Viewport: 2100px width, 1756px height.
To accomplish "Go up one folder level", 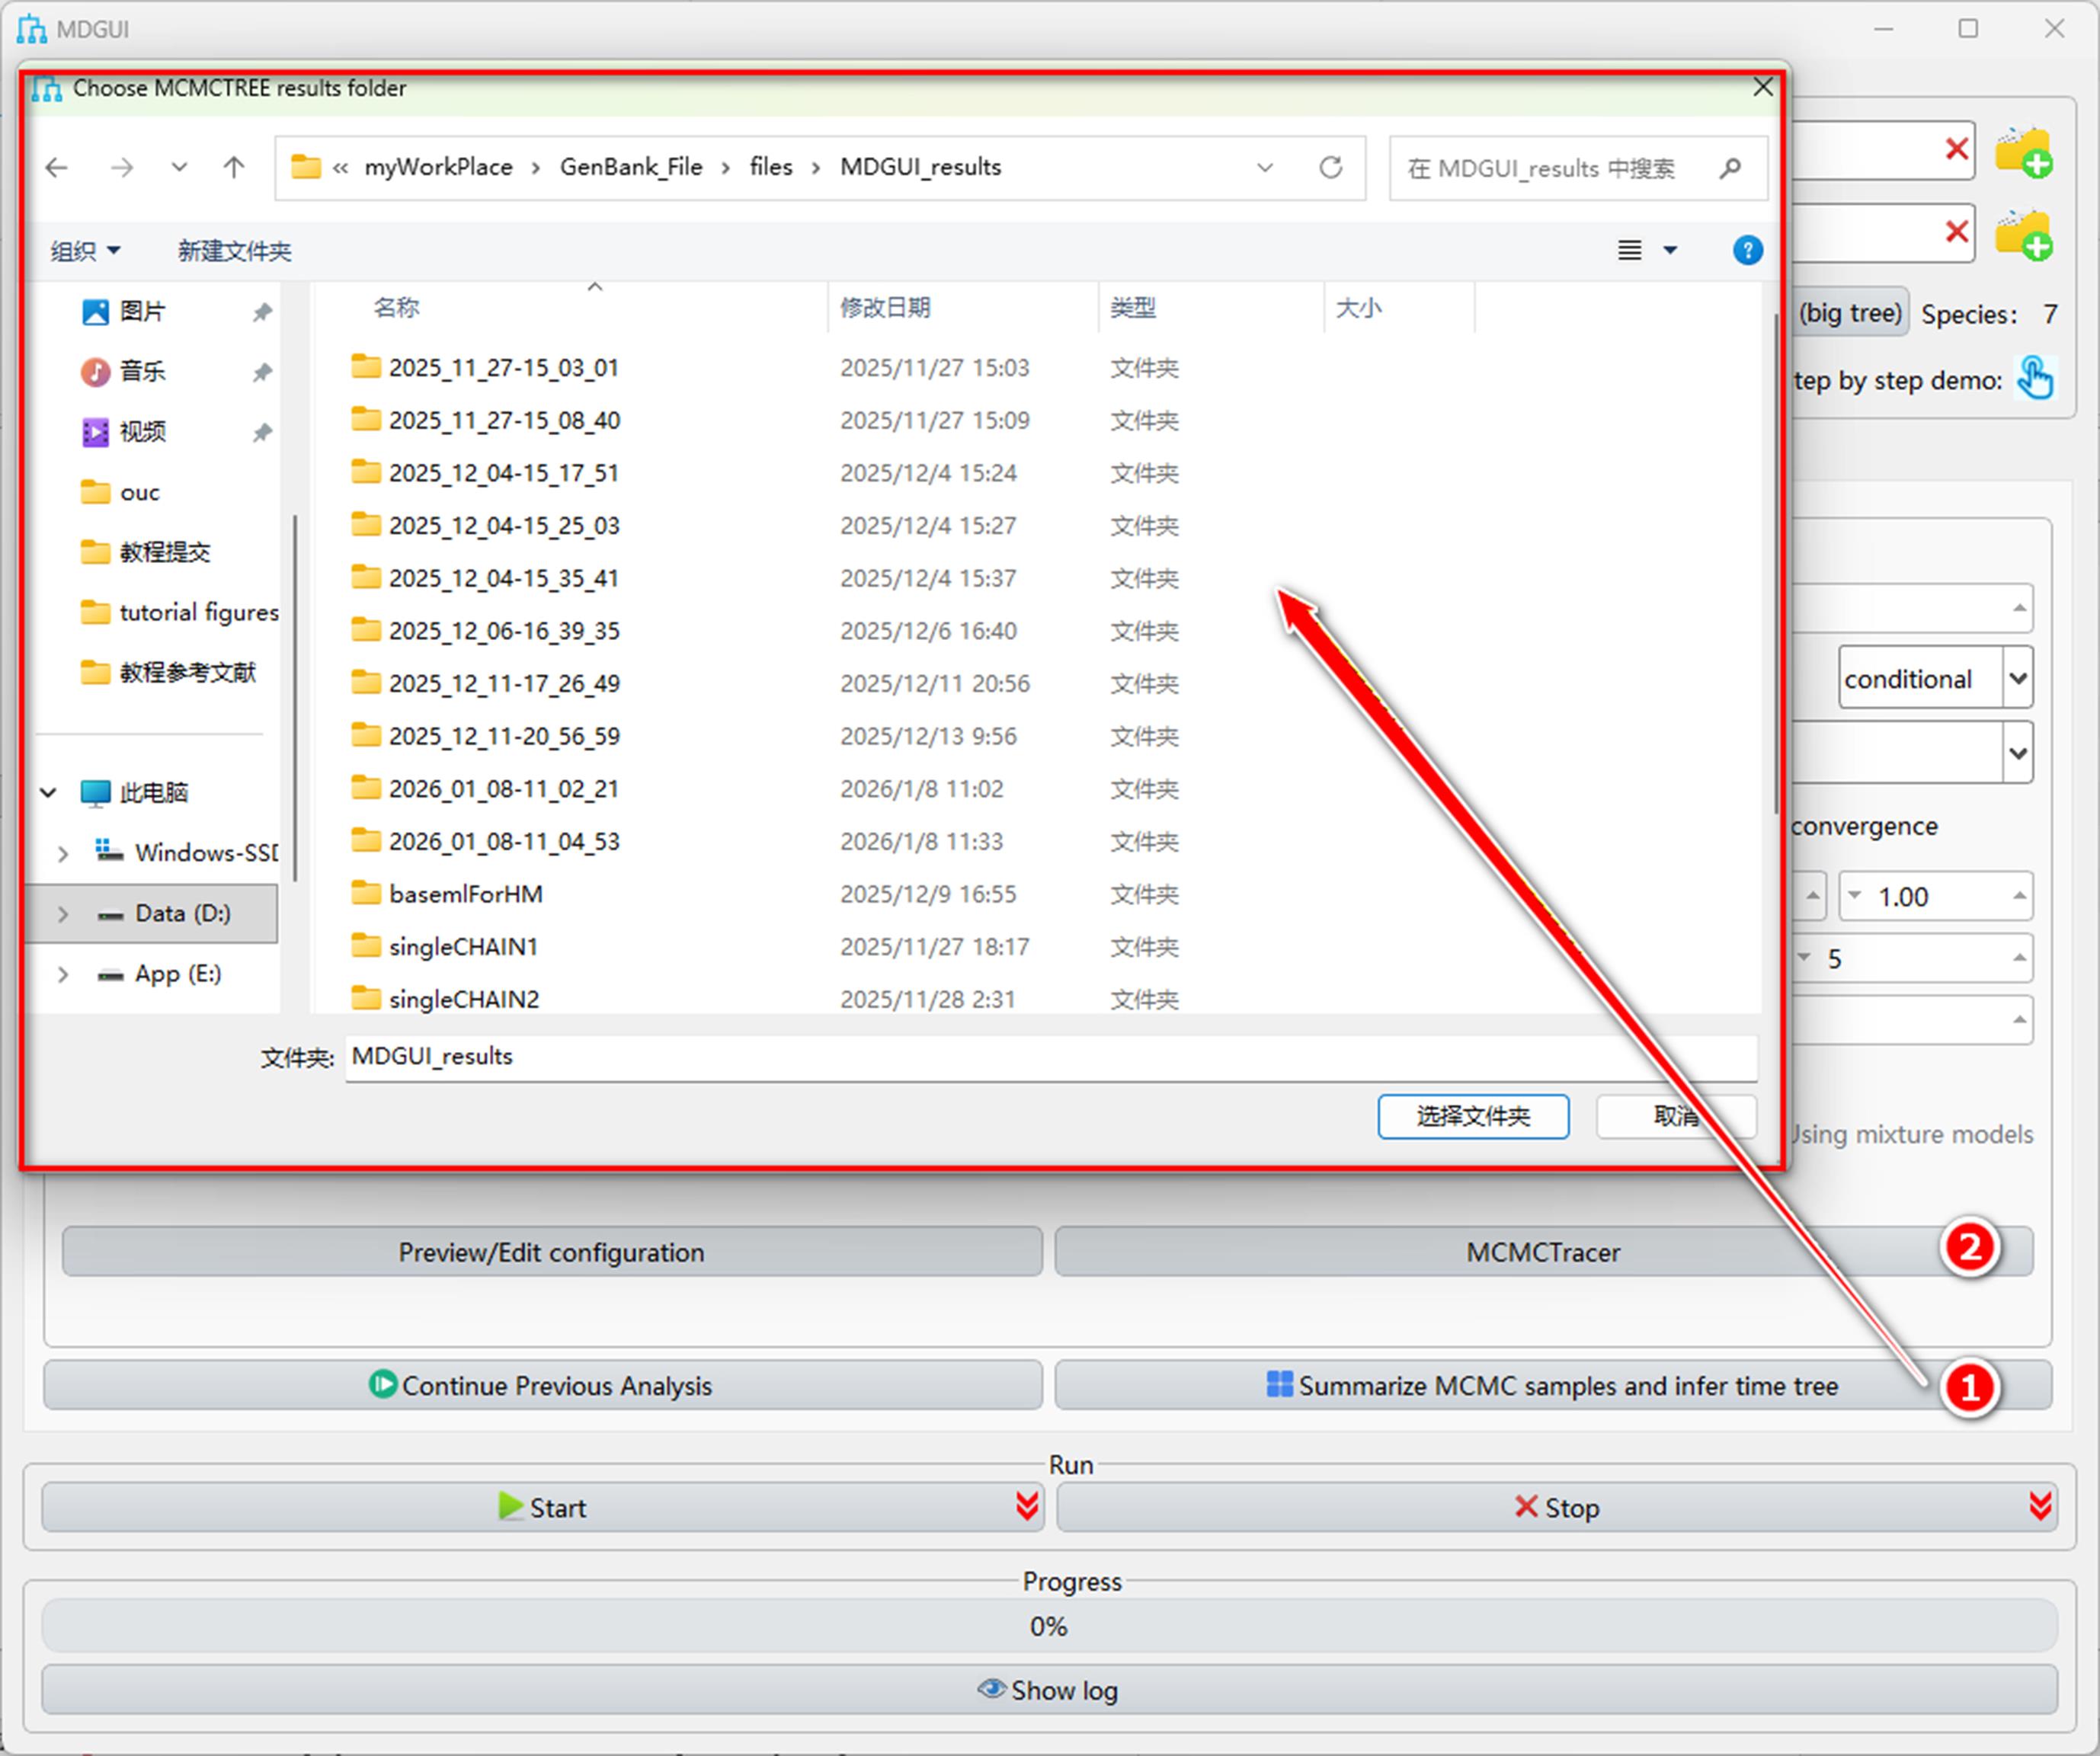I will (x=234, y=168).
